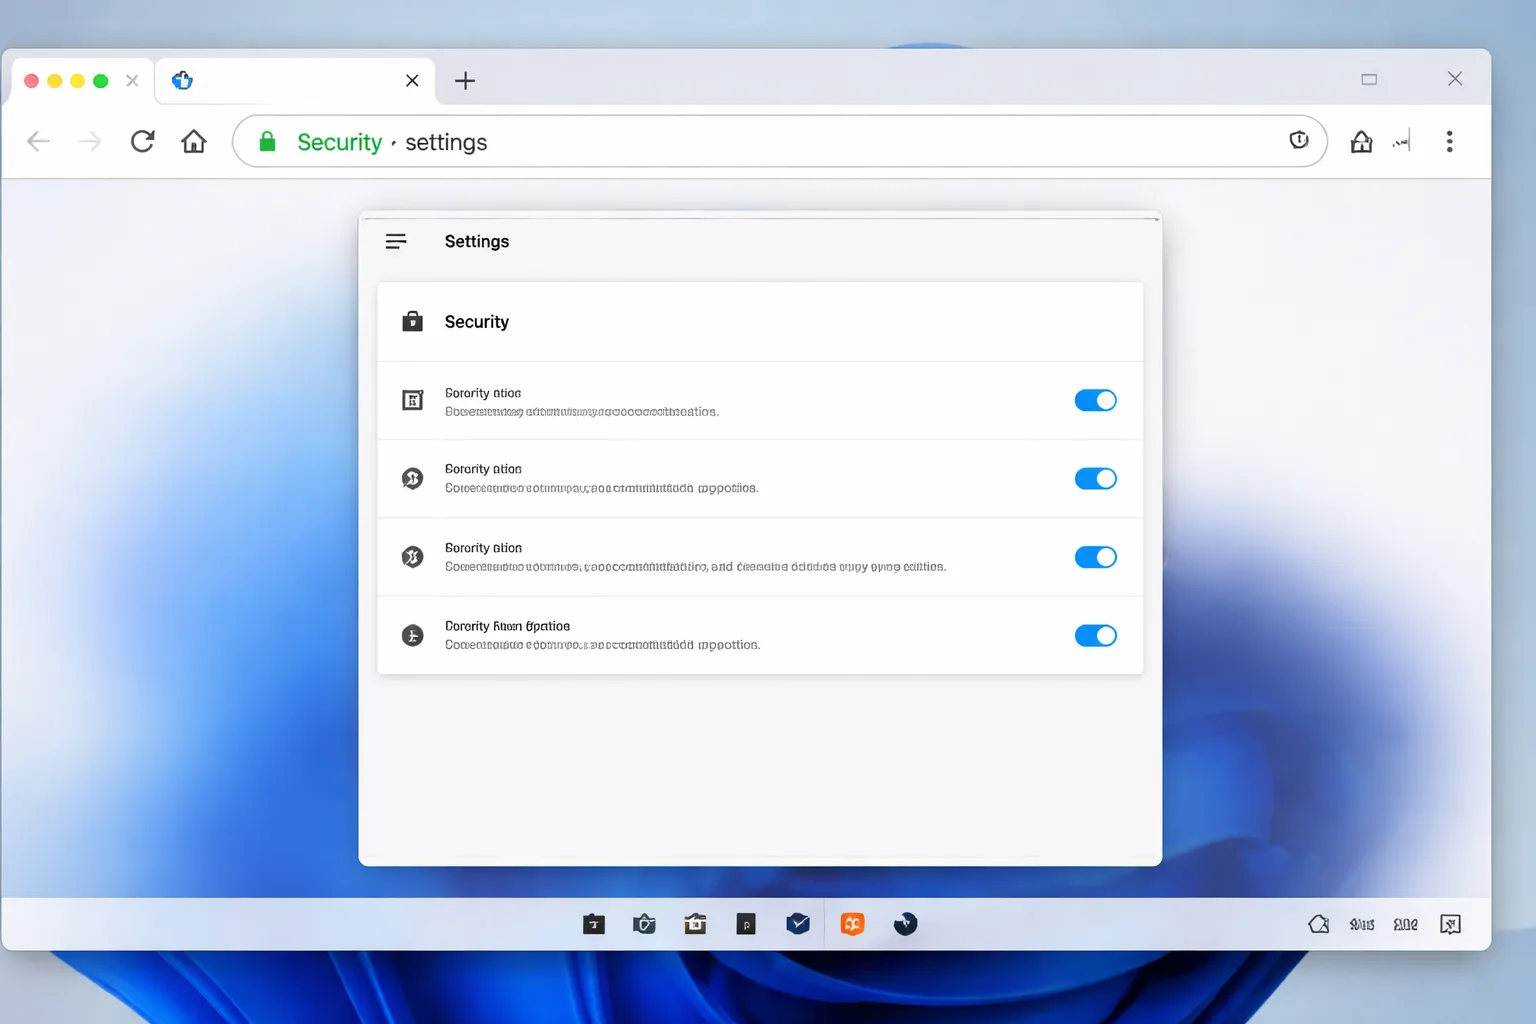Close the current browser tab

412,80
